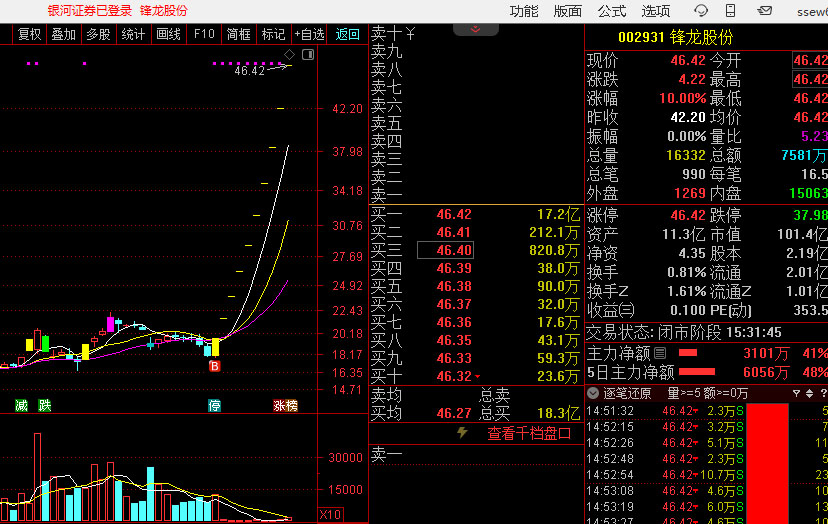
Task: Click the ¥ symbol next to 卖十
Action: pyautogui.click(x=410, y=34)
